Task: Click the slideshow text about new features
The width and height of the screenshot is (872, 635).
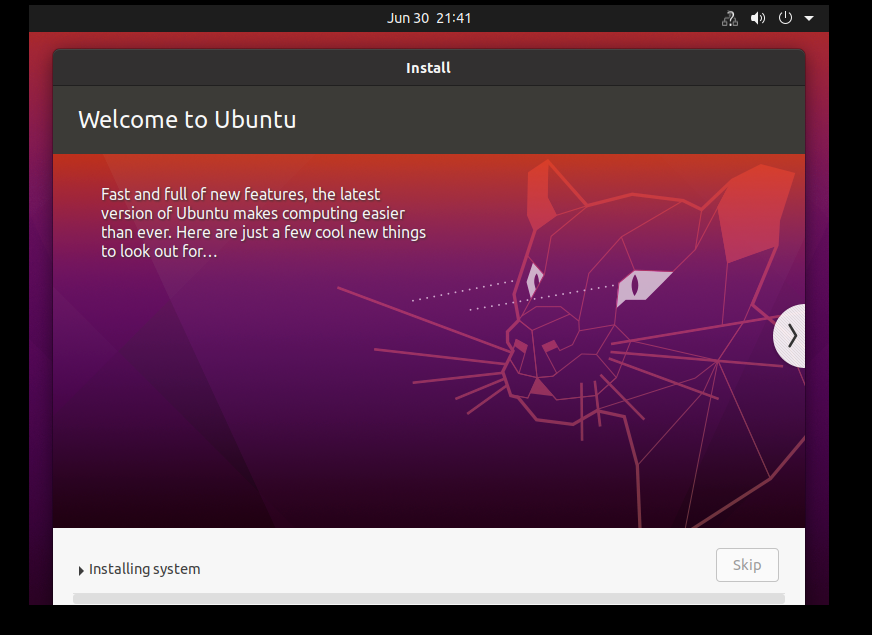Action: click(x=263, y=222)
